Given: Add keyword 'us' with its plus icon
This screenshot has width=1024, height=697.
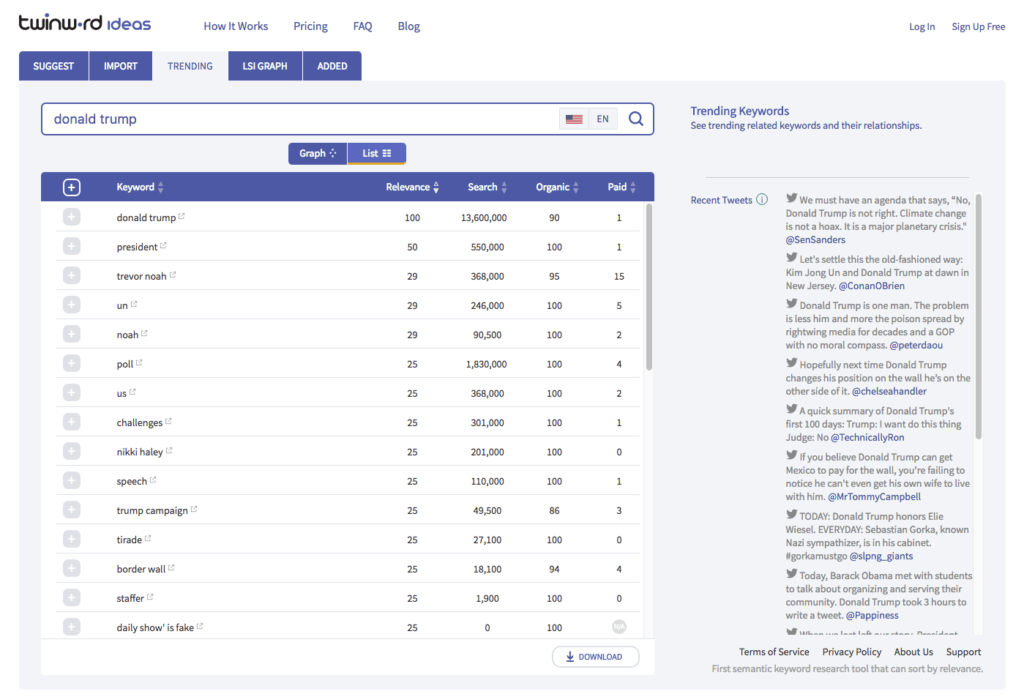Looking at the screenshot, I should (71, 393).
